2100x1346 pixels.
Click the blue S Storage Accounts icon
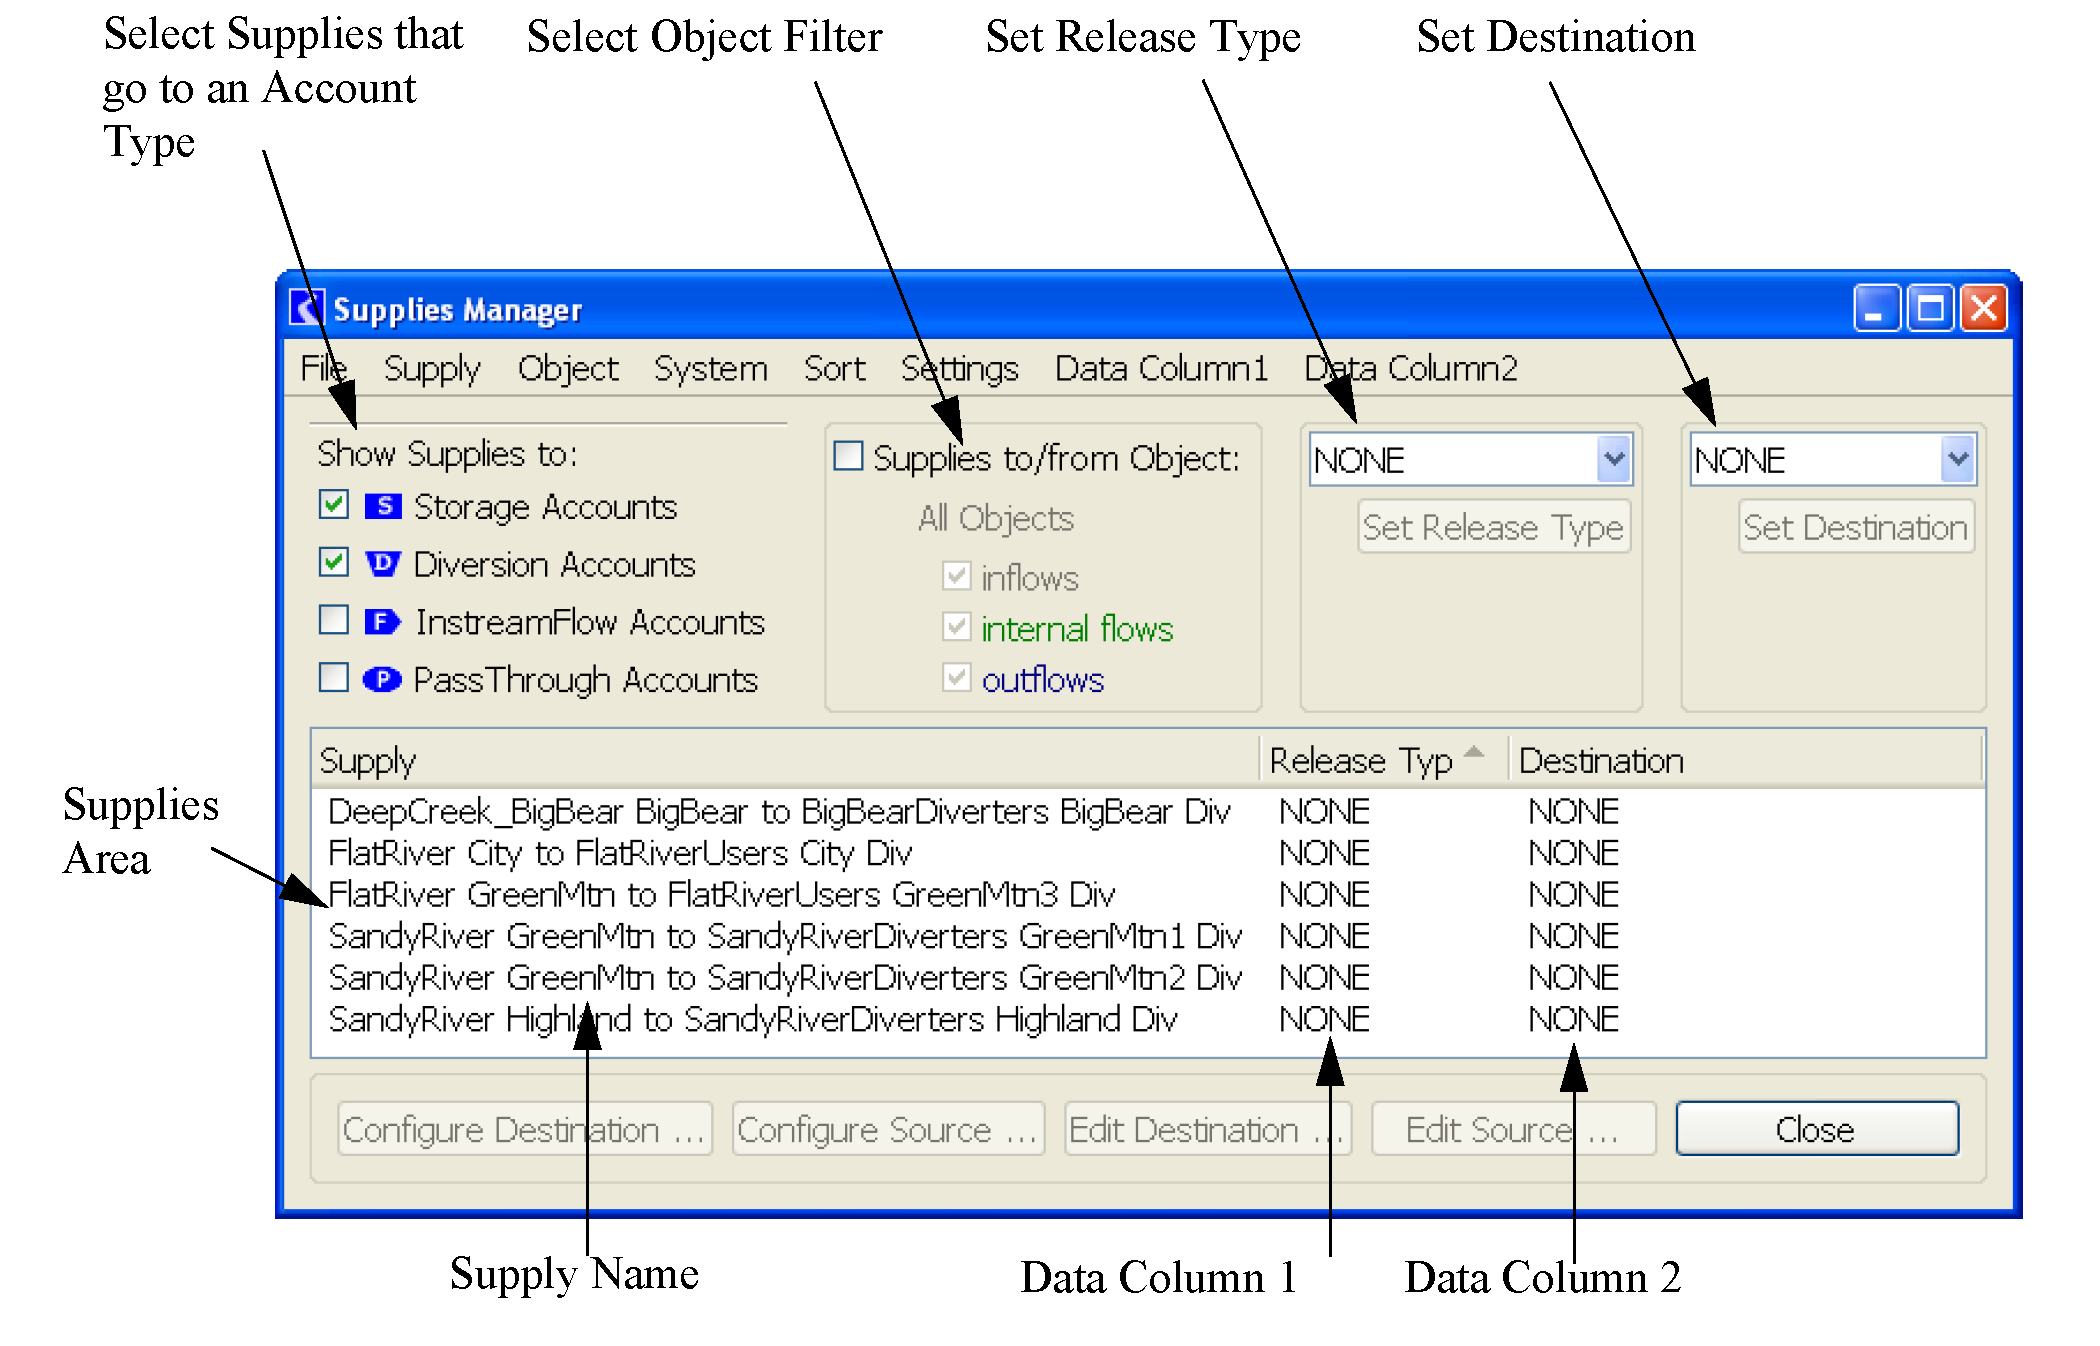383,506
